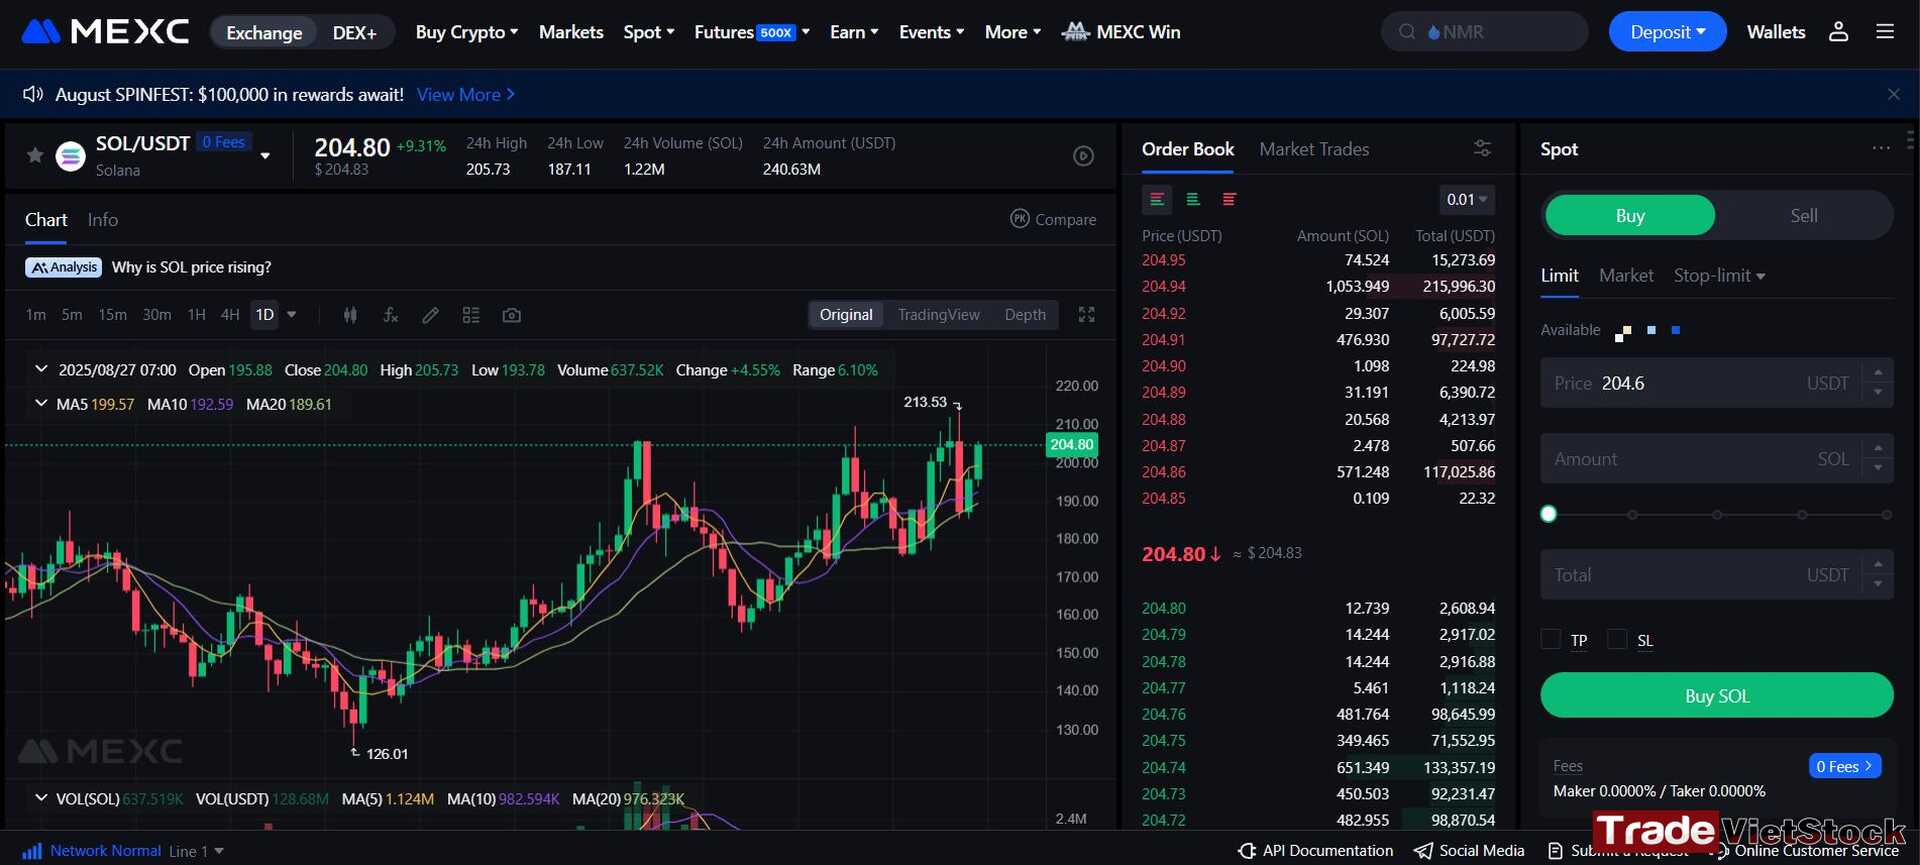This screenshot has width=1920, height=865.
Task: Open the chart layout settings icon
Action: tap(471, 315)
